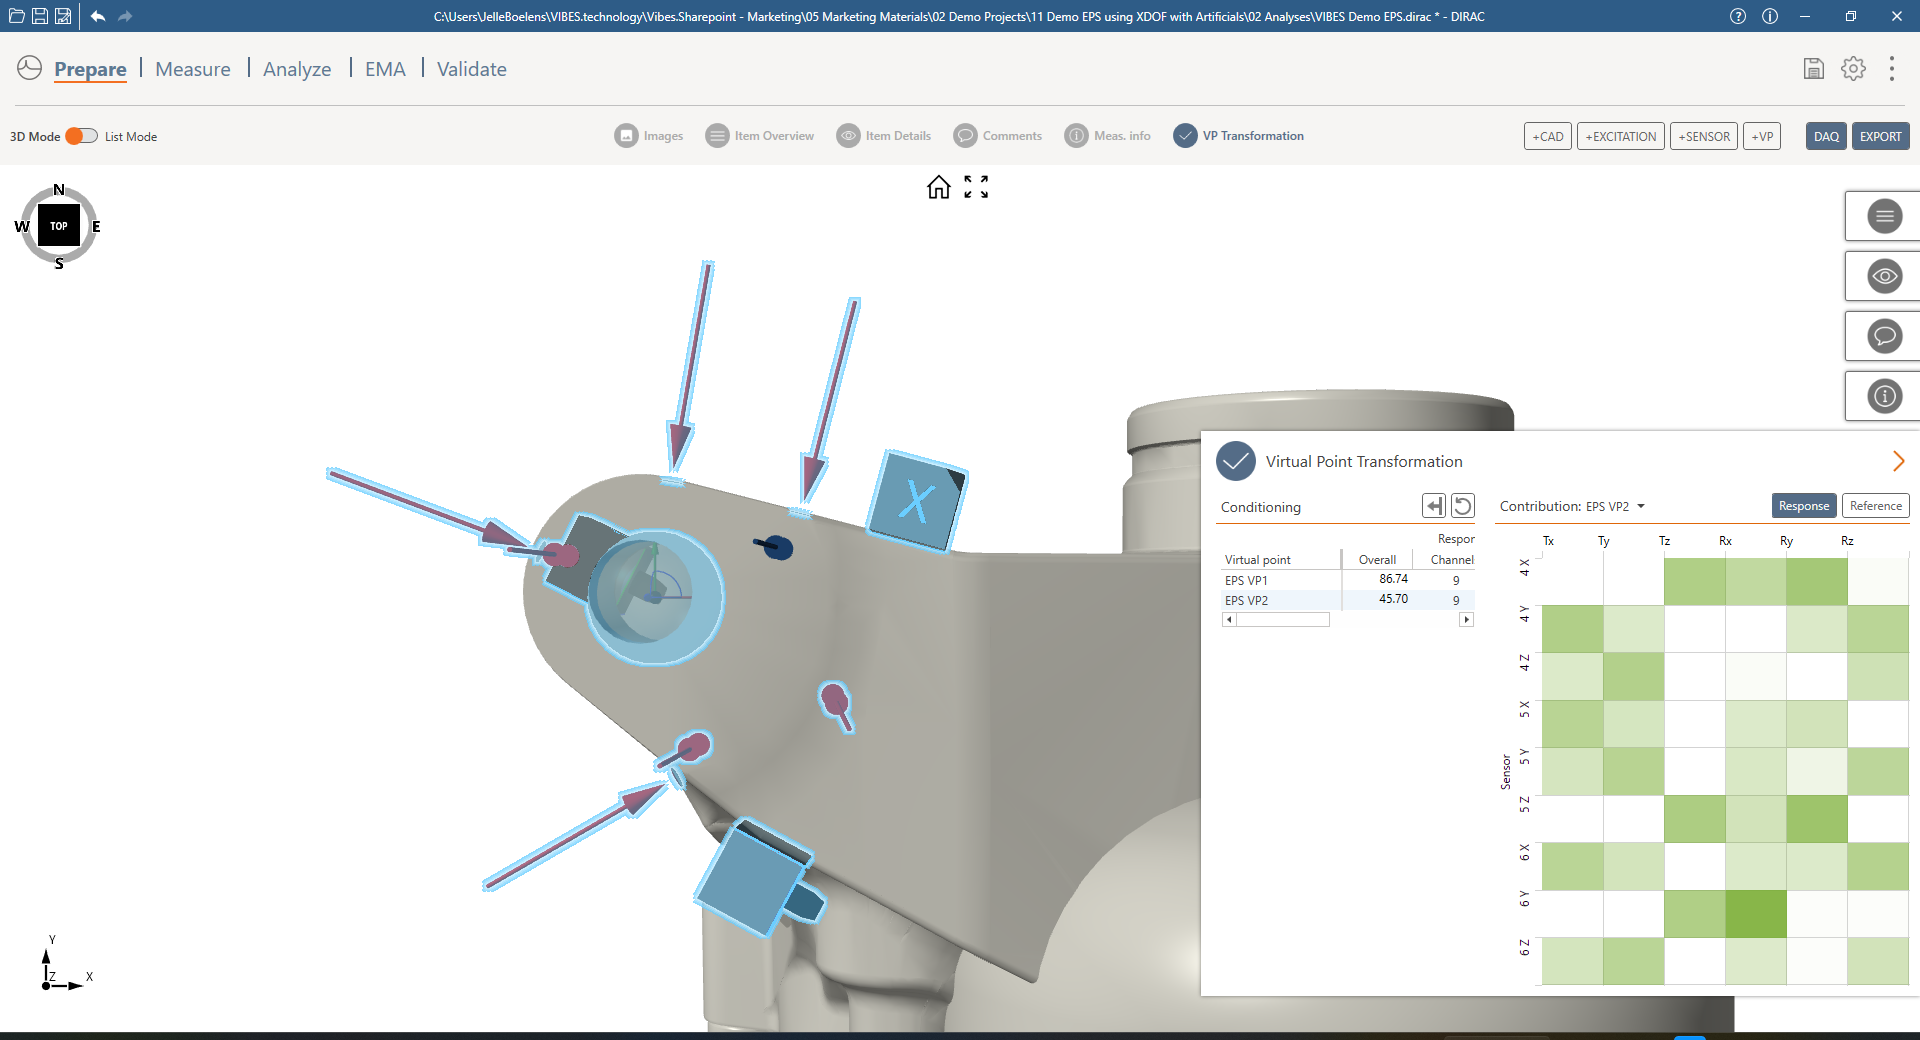Click the conditioning step-back arrow icon
This screenshot has width=1920, height=1040.
point(1434,506)
